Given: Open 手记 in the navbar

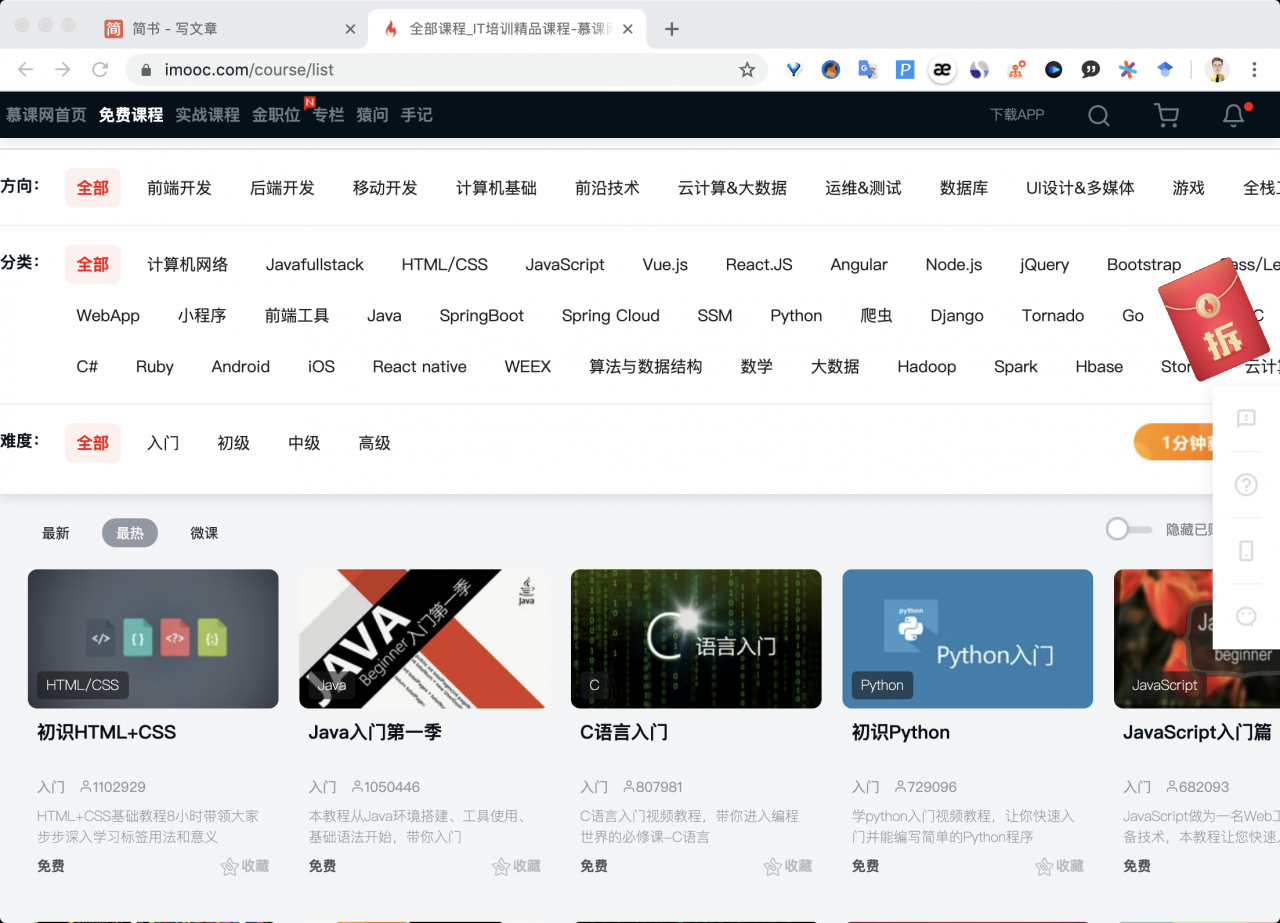Looking at the screenshot, I should [417, 115].
